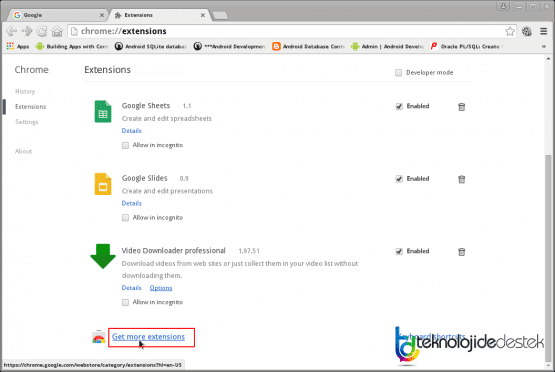
Task: Allow Google Sheets in incognito
Action: [125, 145]
